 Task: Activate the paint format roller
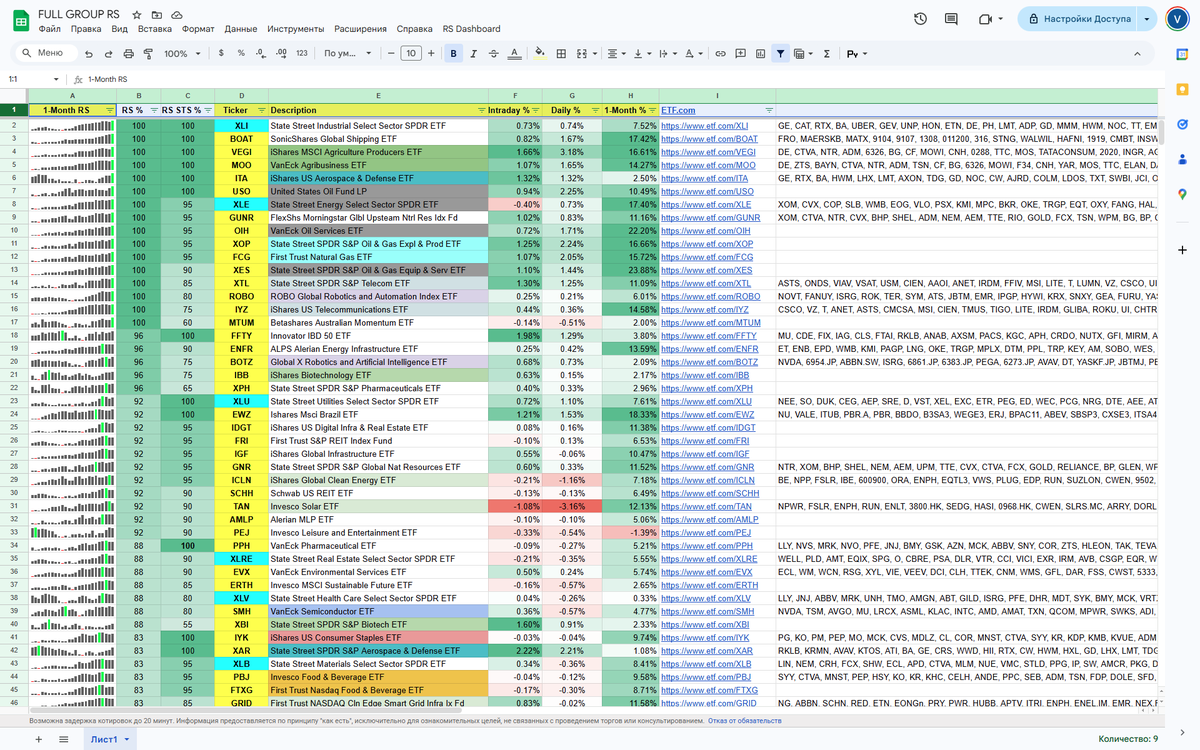pyautogui.click(x=146, y=54)
